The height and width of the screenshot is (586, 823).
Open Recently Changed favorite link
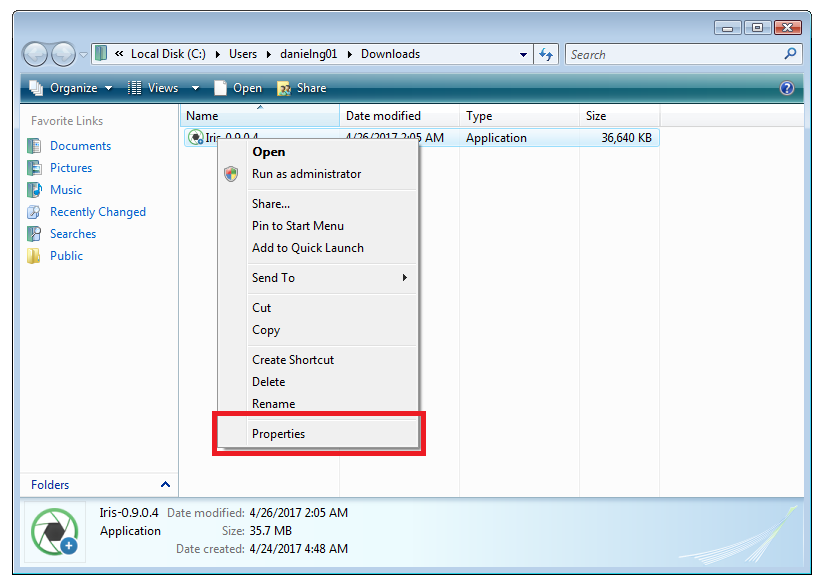[x=98, y=212]
